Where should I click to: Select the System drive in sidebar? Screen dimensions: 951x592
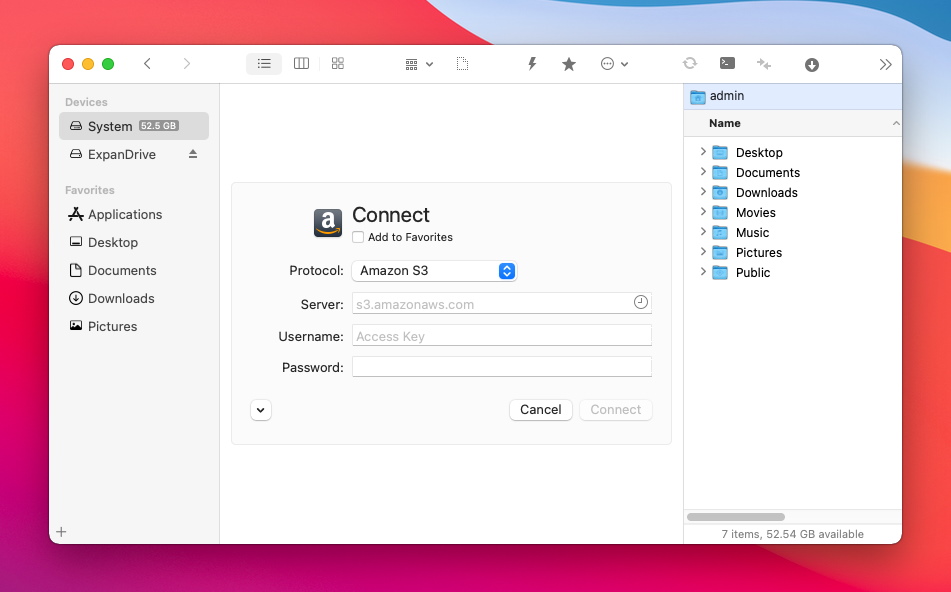tap(134, 126)
